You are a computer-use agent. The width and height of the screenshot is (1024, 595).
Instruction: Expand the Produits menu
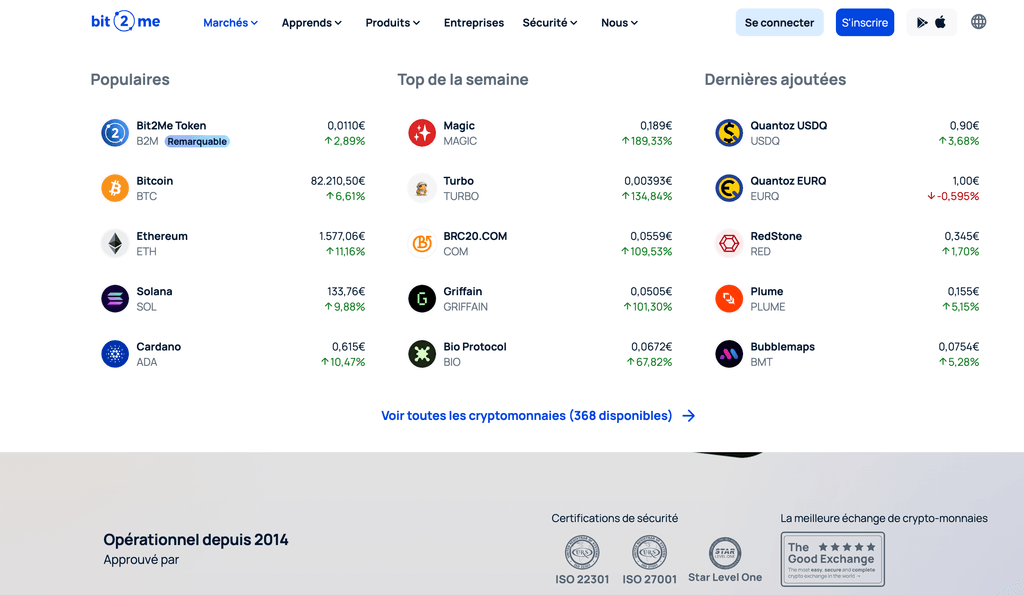coord(392,22)
